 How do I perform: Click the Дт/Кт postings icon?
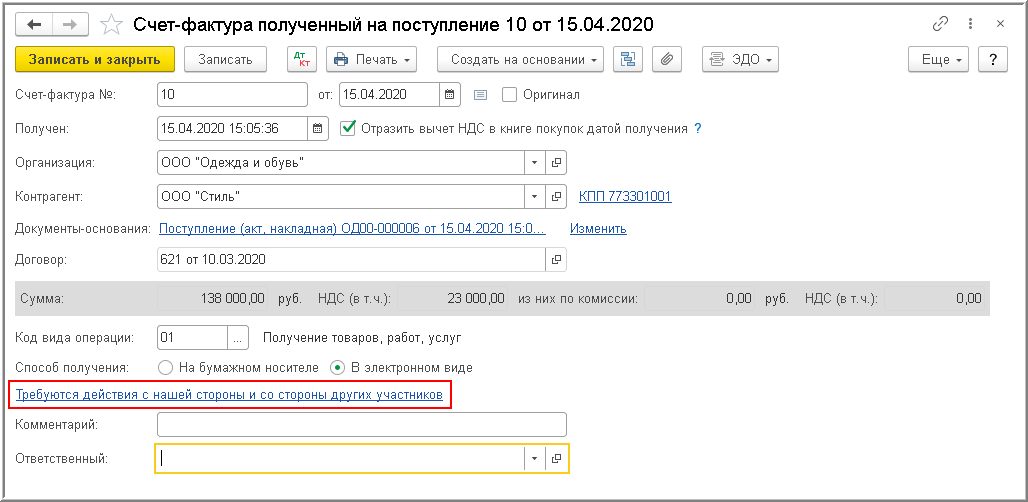(x=301, y=60)
